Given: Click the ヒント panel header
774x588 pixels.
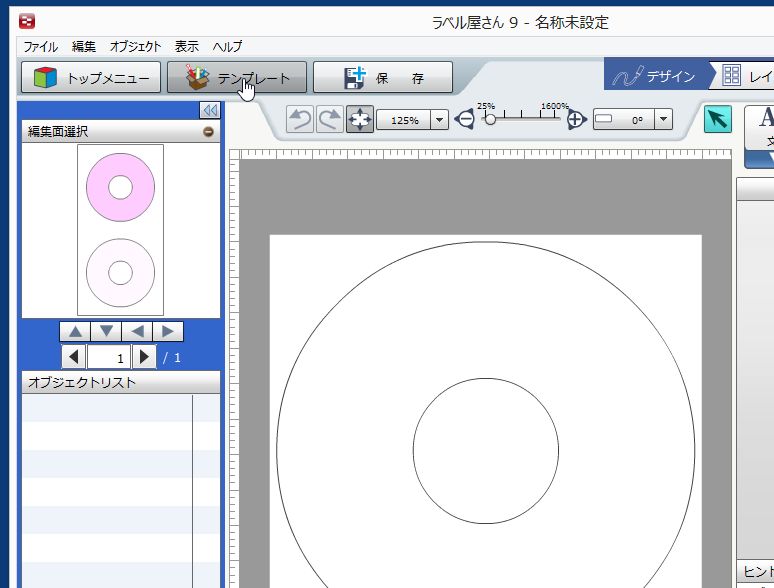Looking at the screenshot, I should click(755, 571).
